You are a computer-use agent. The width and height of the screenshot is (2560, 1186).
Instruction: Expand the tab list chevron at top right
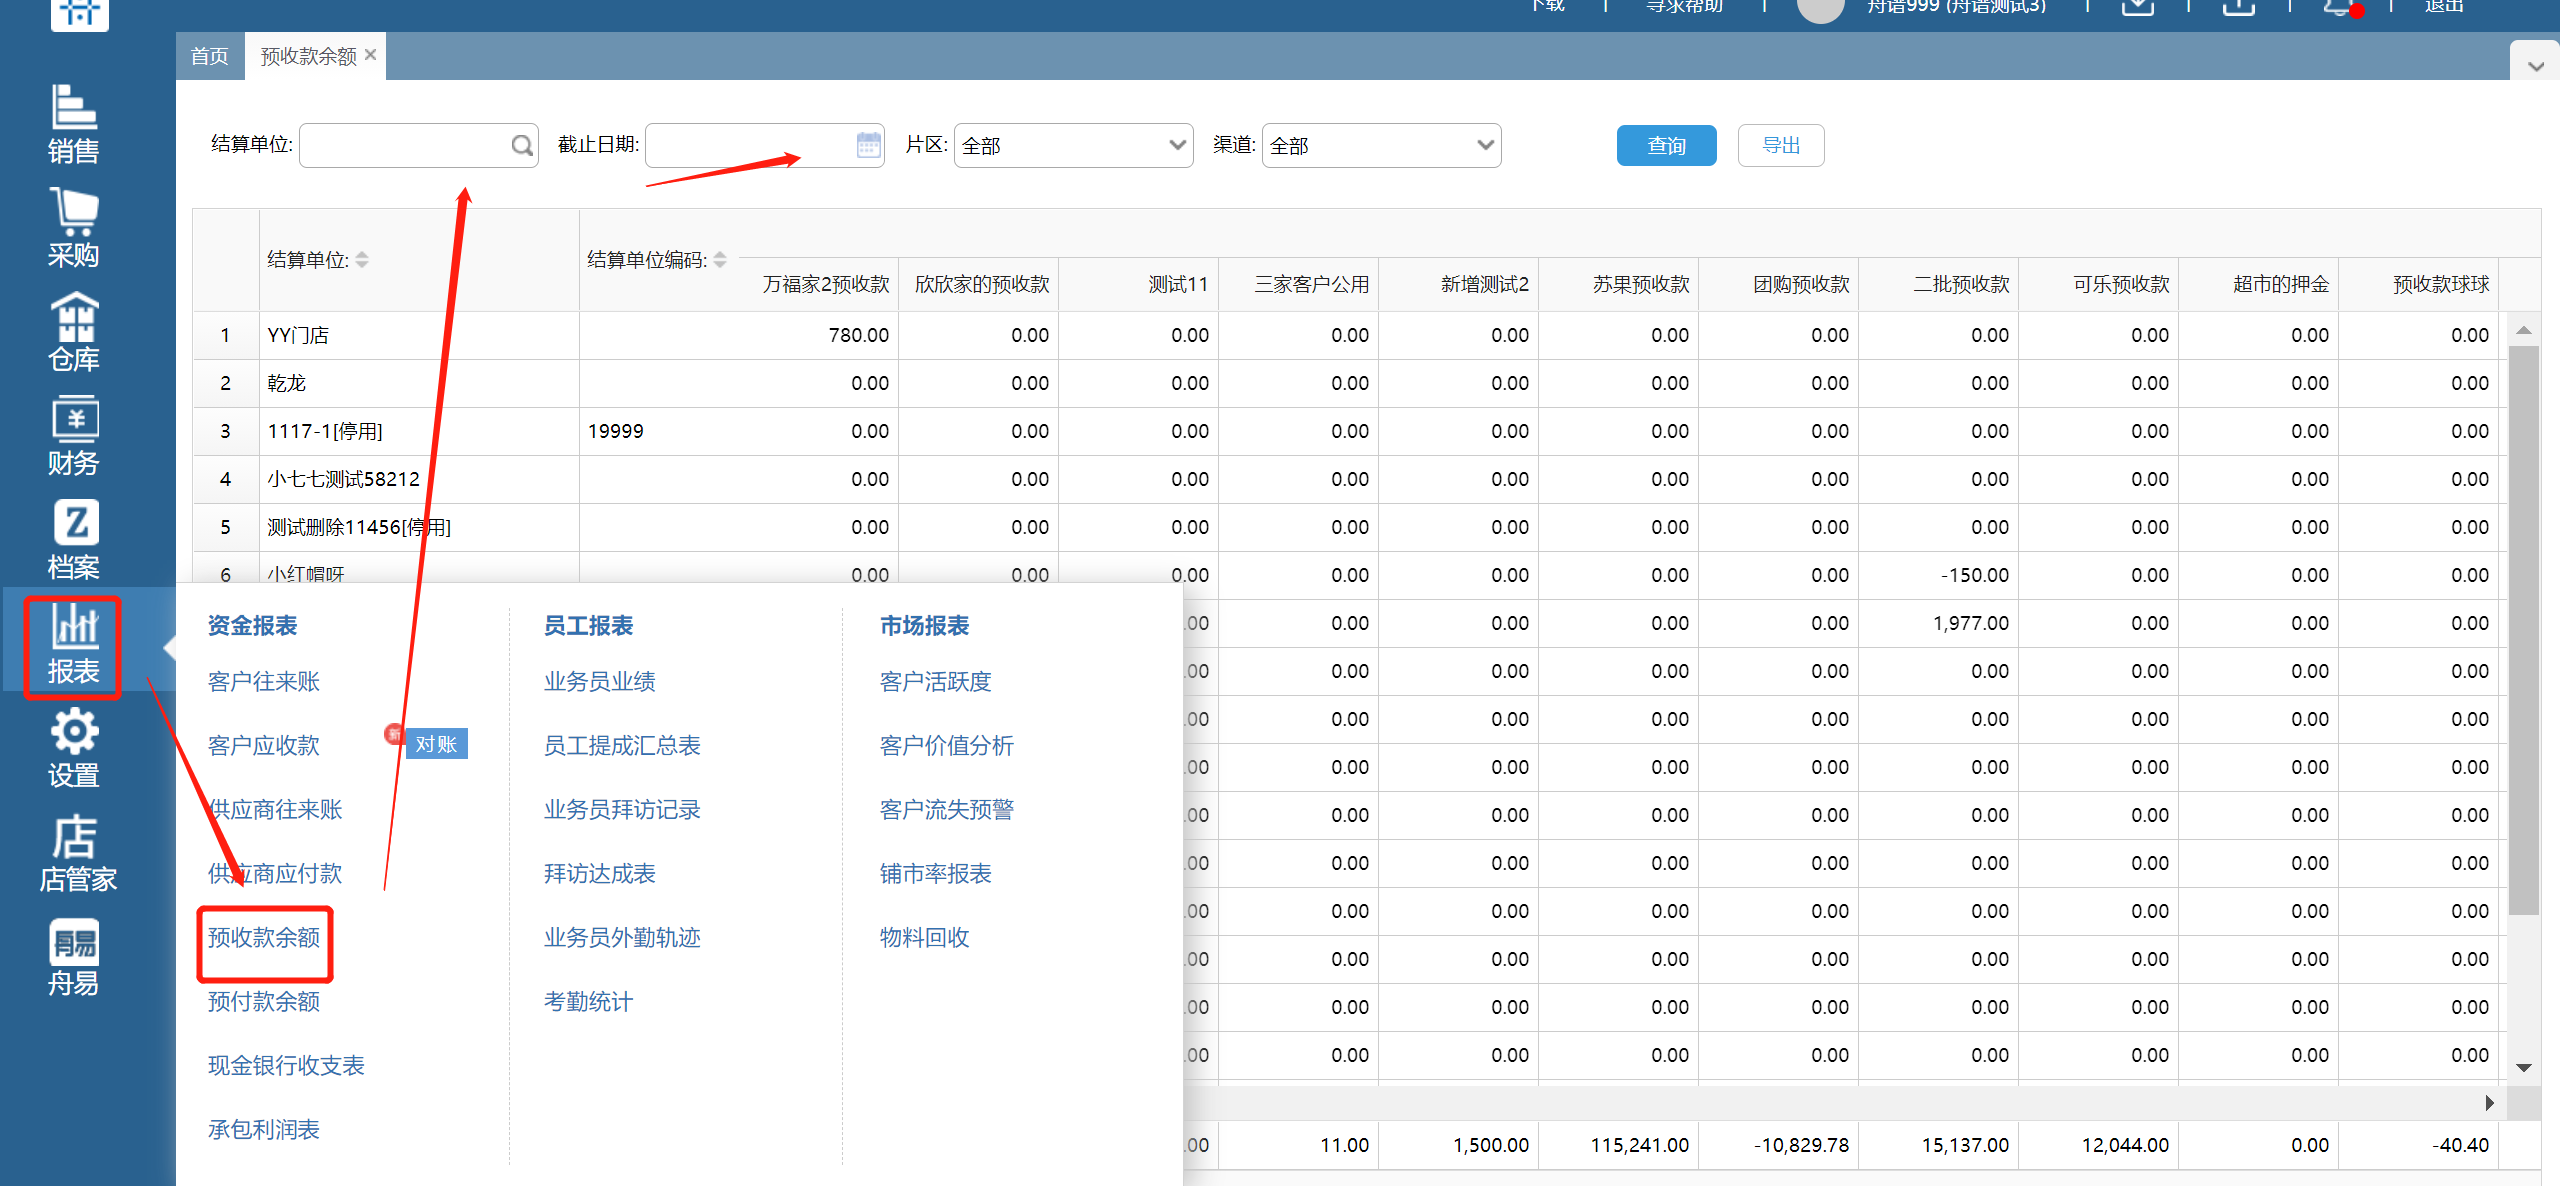[x=2535, y=66]
